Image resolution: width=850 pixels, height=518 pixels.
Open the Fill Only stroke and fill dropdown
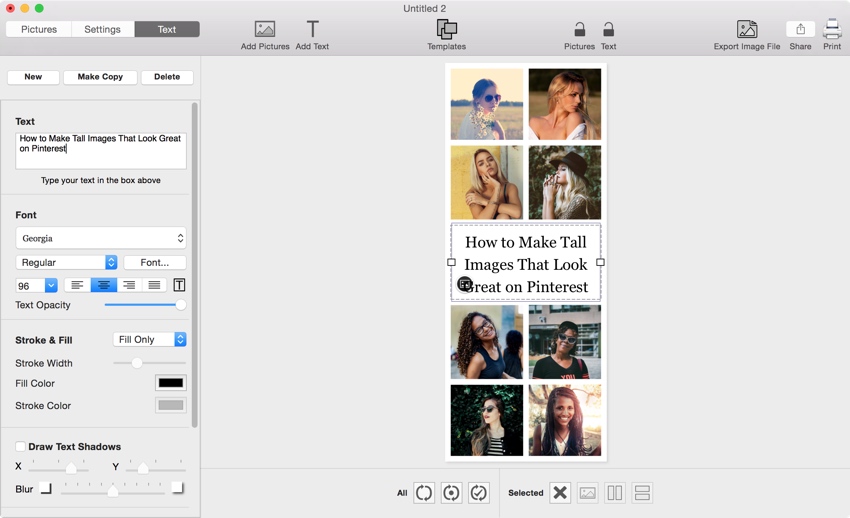[150, 340]
